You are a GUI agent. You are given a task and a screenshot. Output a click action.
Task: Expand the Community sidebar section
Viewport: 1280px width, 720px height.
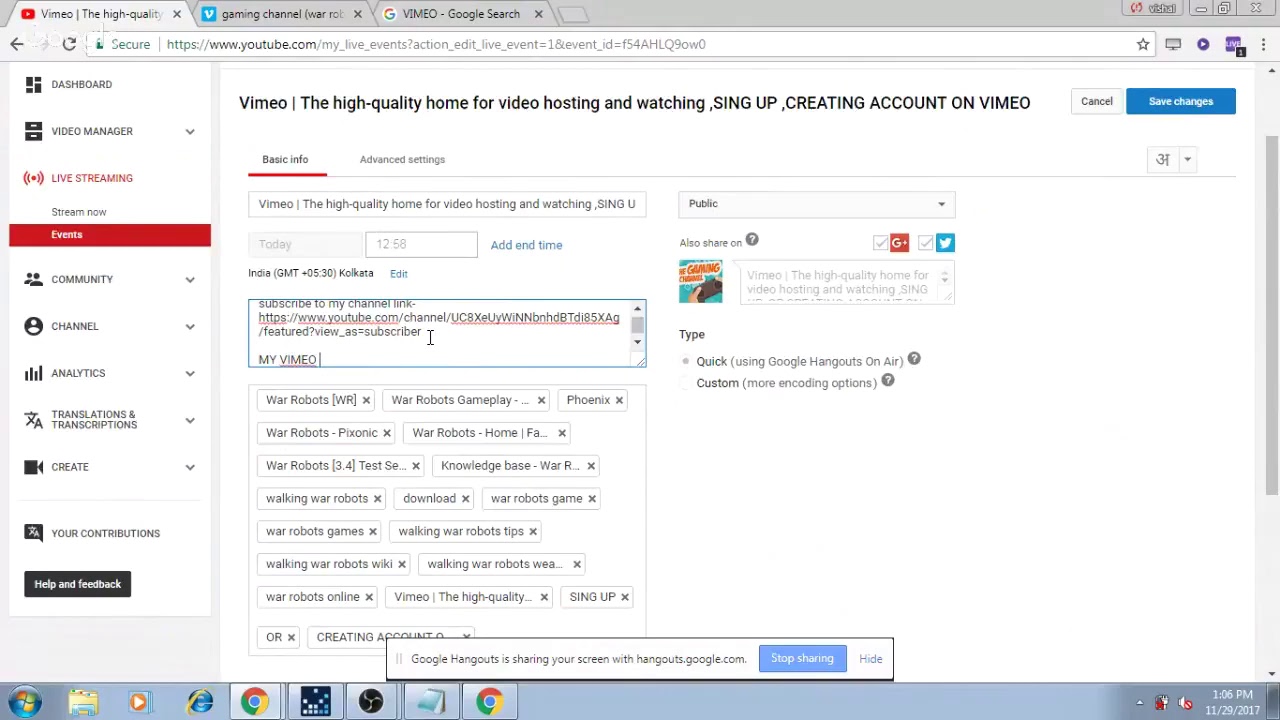(190, 279)
